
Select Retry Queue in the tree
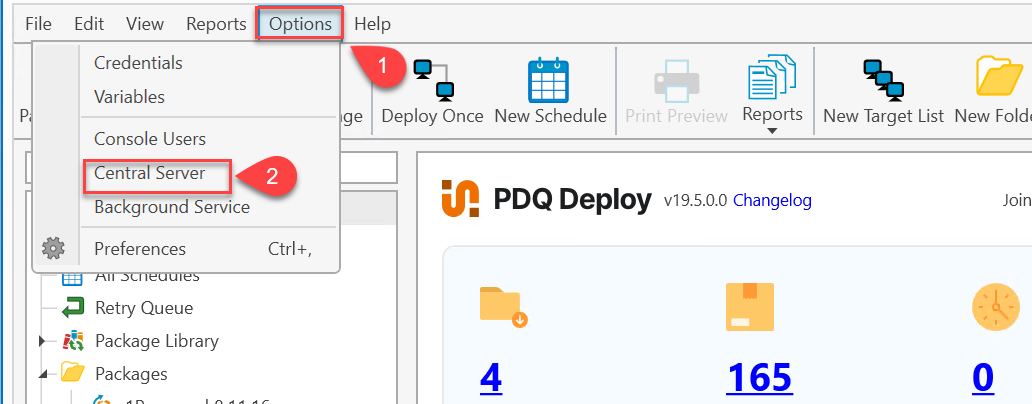point(143,308)
